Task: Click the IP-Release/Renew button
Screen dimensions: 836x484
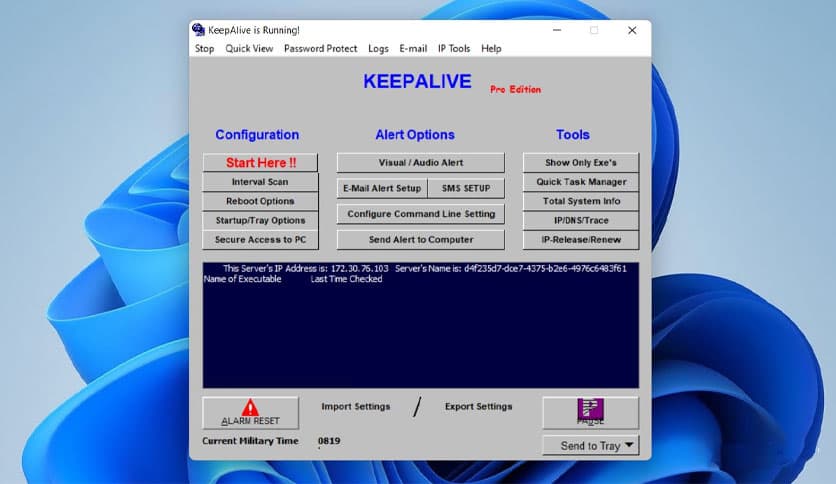Action: click(x=581, y=239)
